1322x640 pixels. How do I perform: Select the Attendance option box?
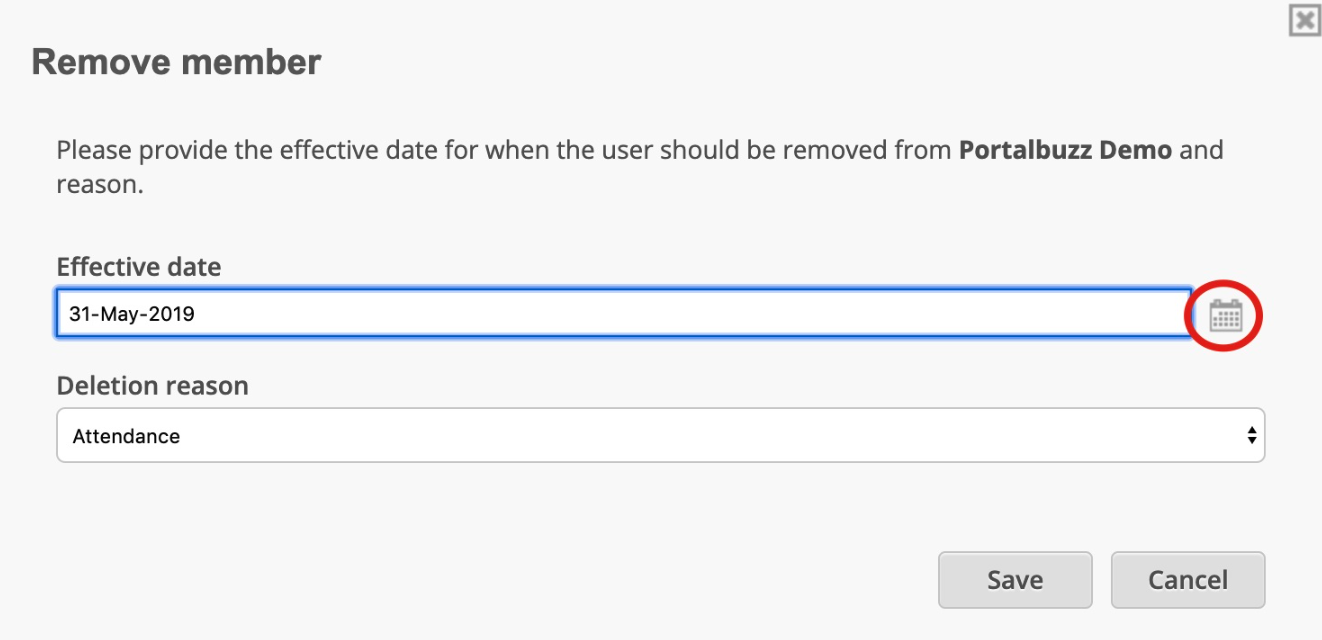coord(661,435)
